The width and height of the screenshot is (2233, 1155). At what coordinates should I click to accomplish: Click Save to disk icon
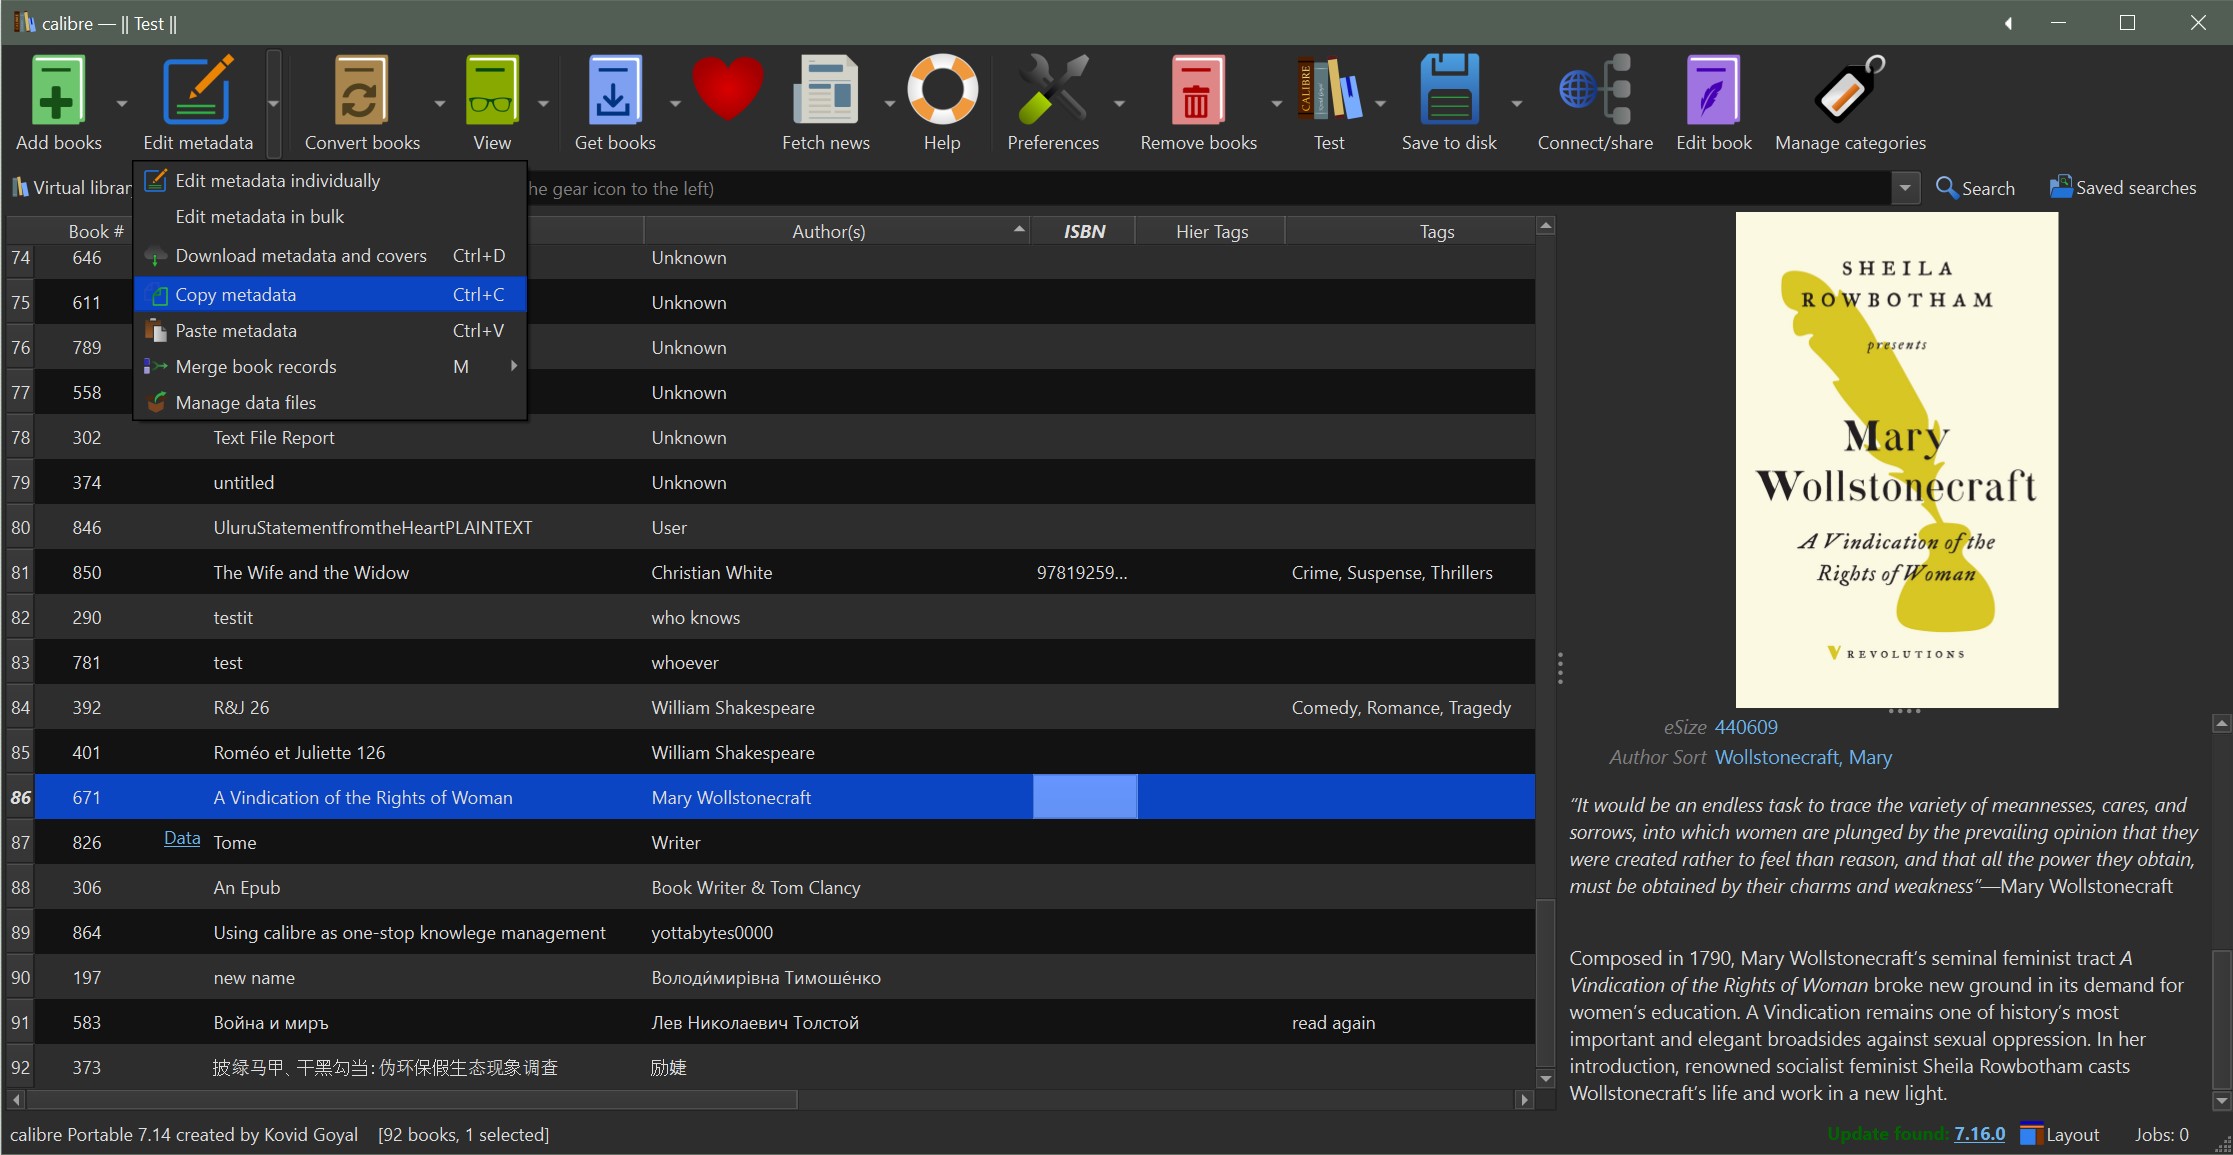click(1448, 92)
